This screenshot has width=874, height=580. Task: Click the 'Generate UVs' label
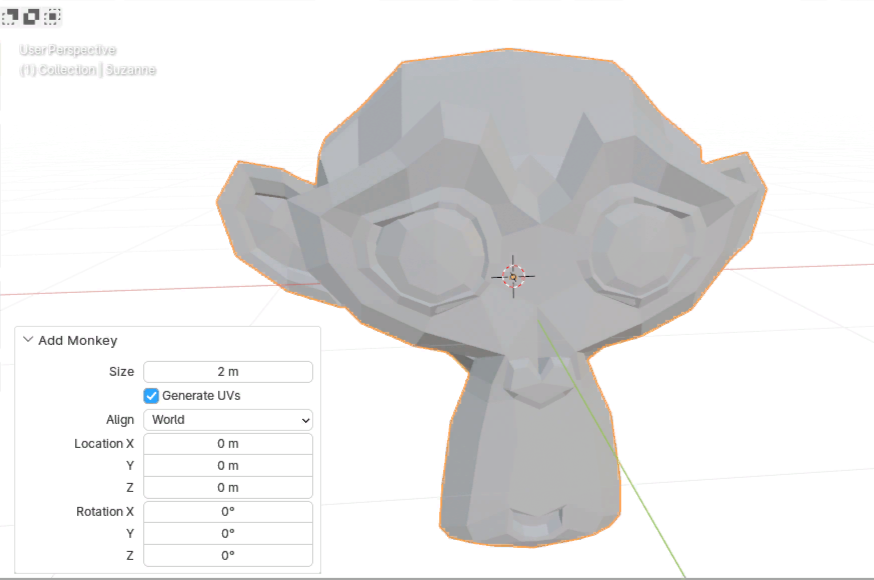[x=201, y=396]
